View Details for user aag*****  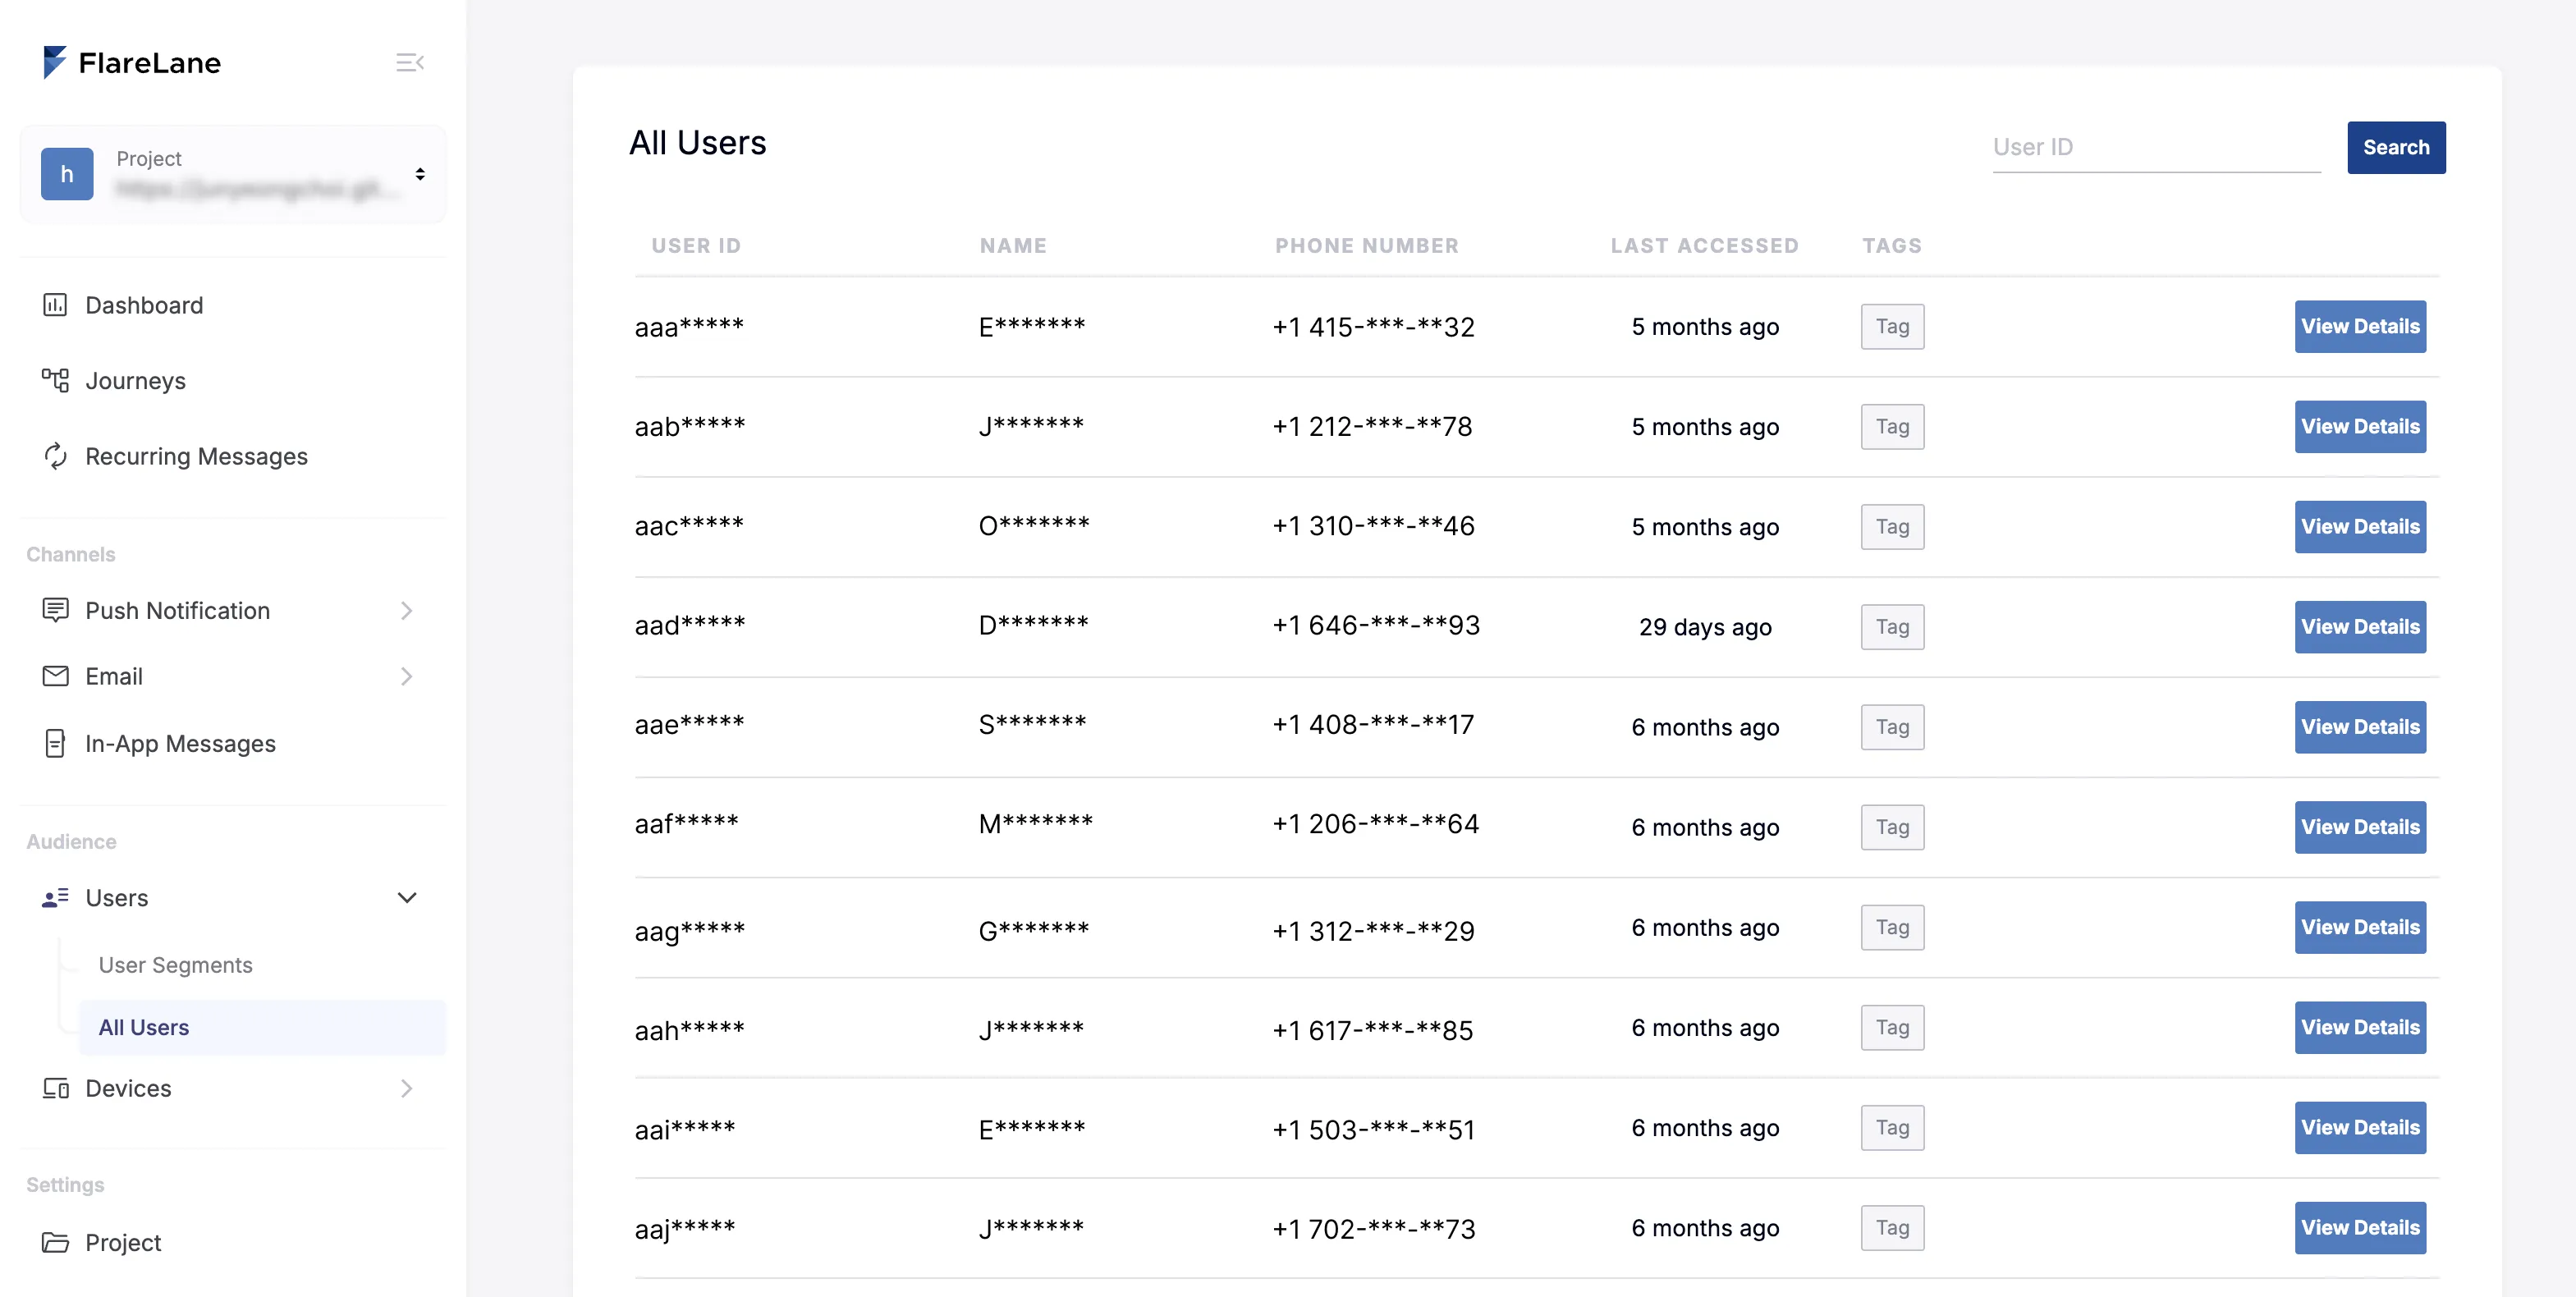(2359, 926)
